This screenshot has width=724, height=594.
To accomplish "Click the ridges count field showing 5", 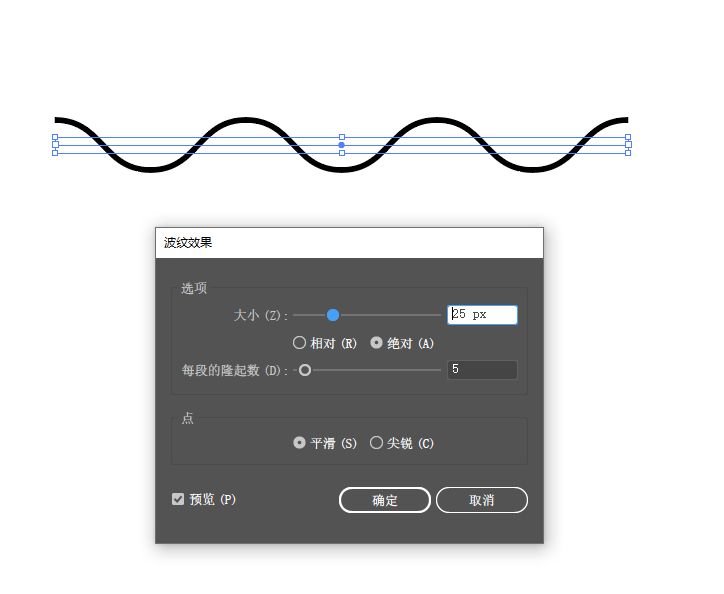I will (x=482, y=370).
